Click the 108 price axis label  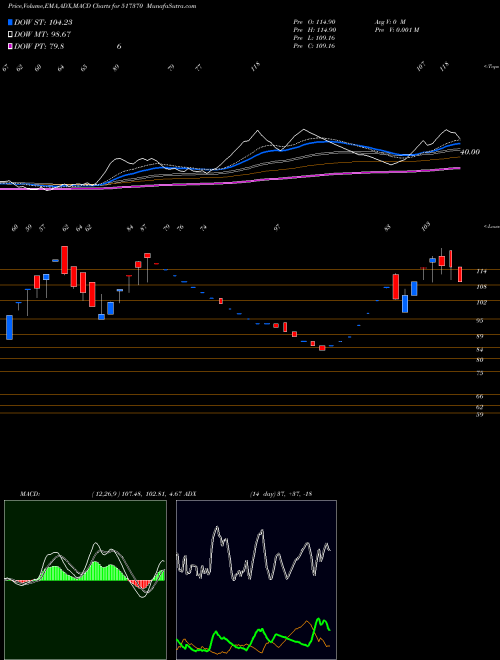(x=481, y=287)
